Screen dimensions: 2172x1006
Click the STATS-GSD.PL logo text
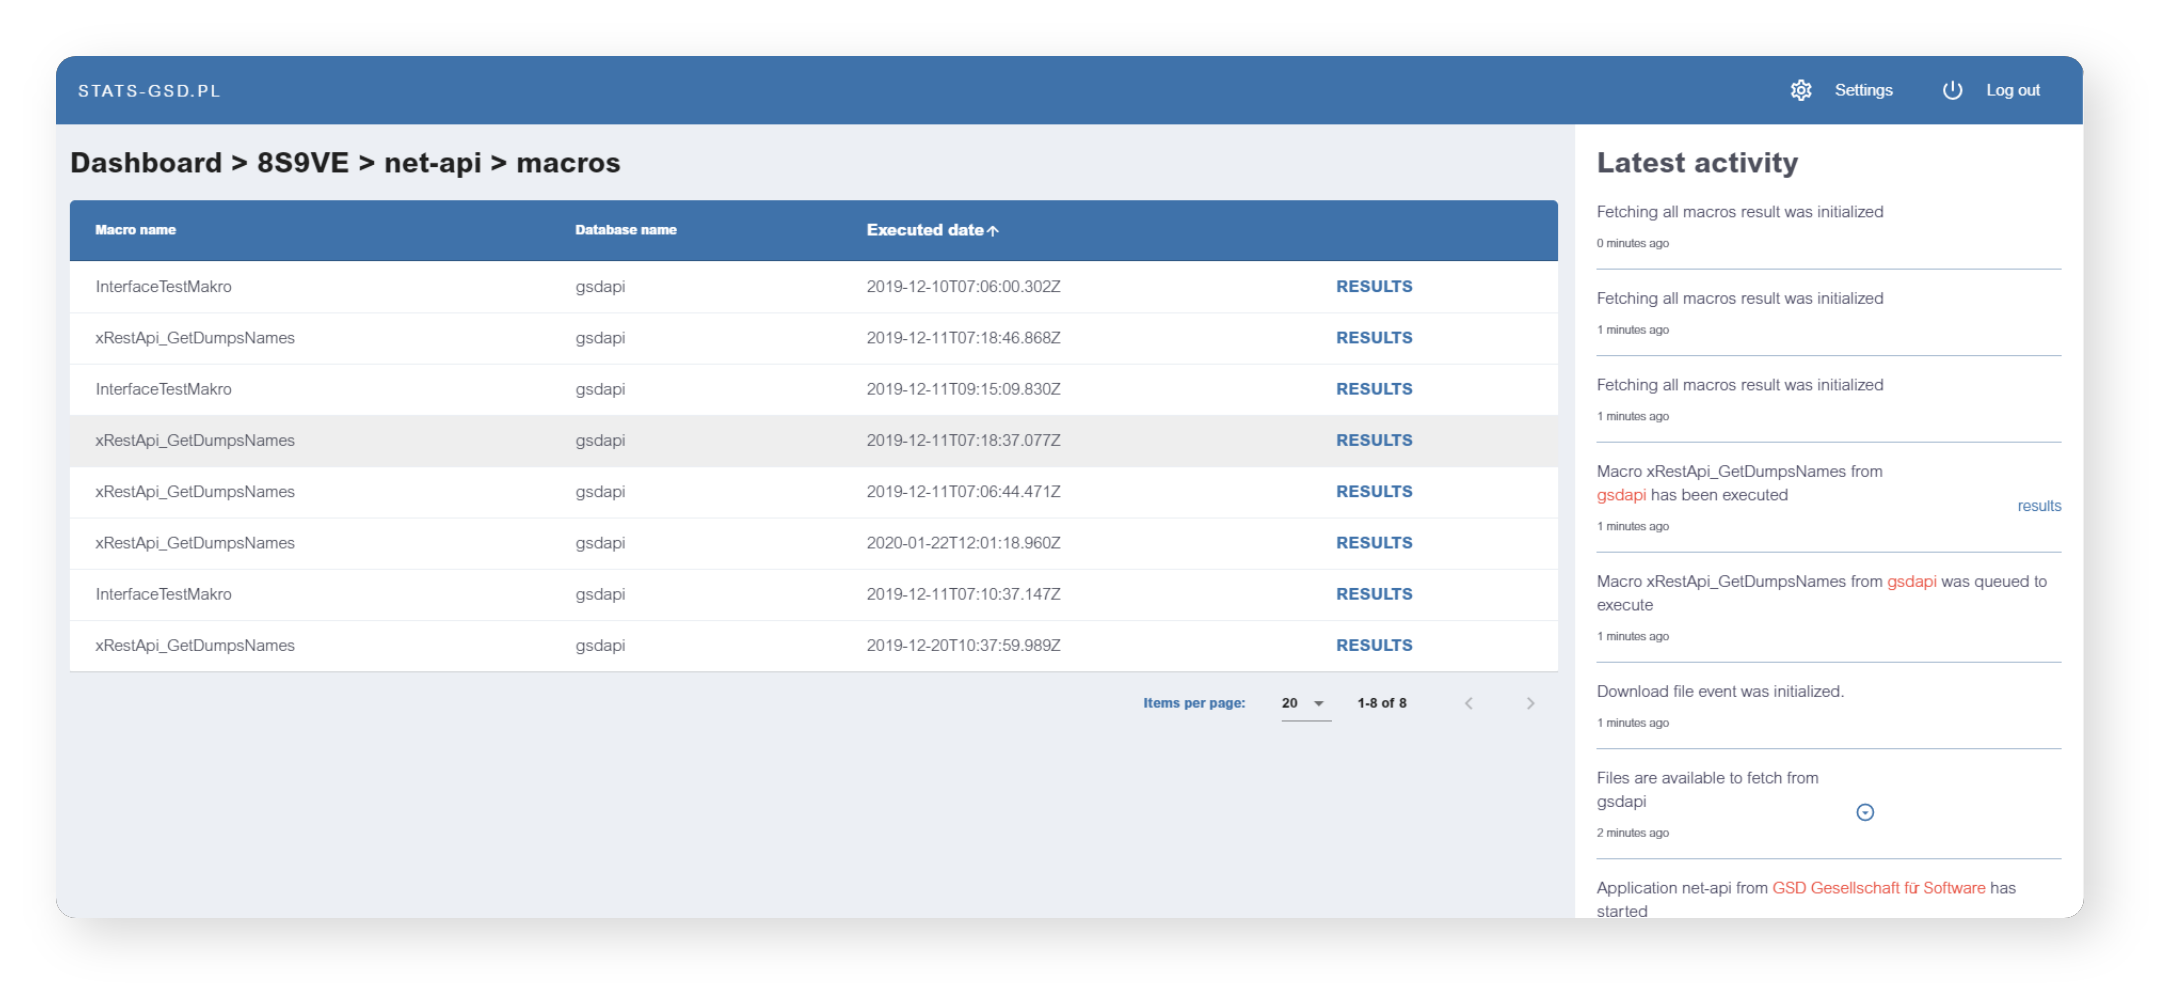tap(149, 91)
